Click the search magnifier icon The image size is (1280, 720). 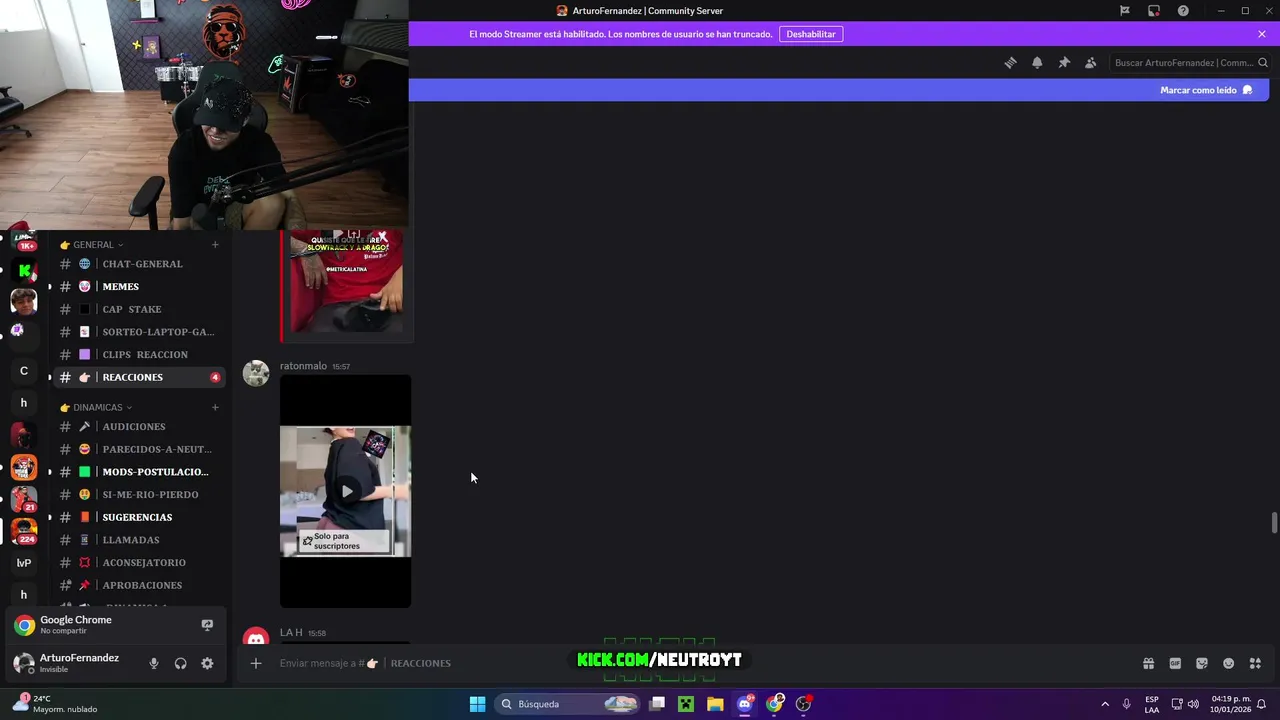pyautogui.click(x=1263, y=63)
